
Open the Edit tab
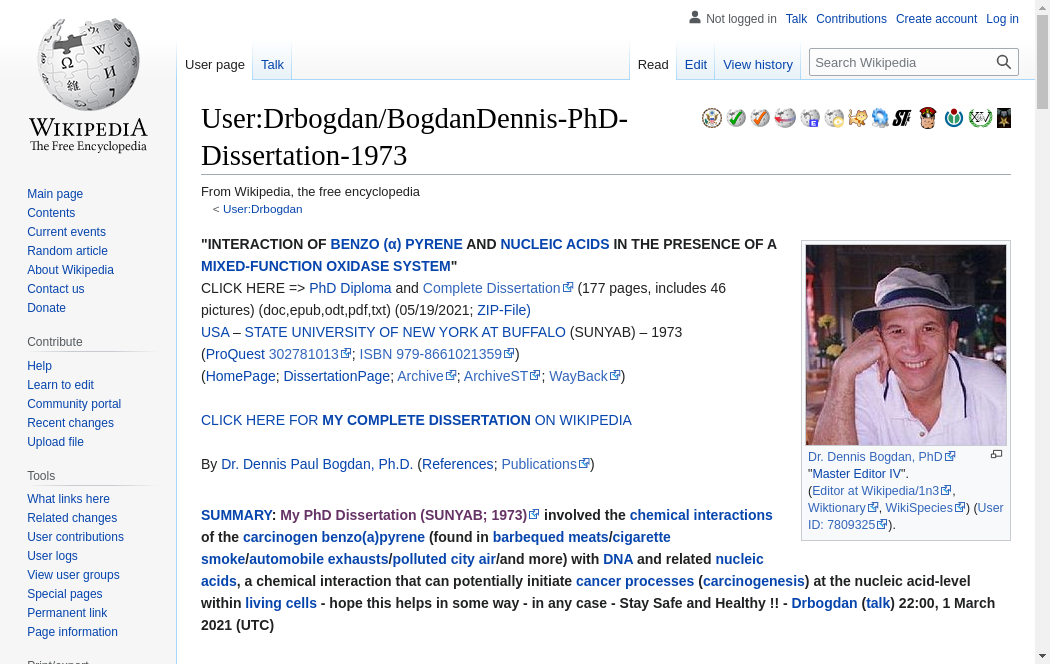(695, 64)
